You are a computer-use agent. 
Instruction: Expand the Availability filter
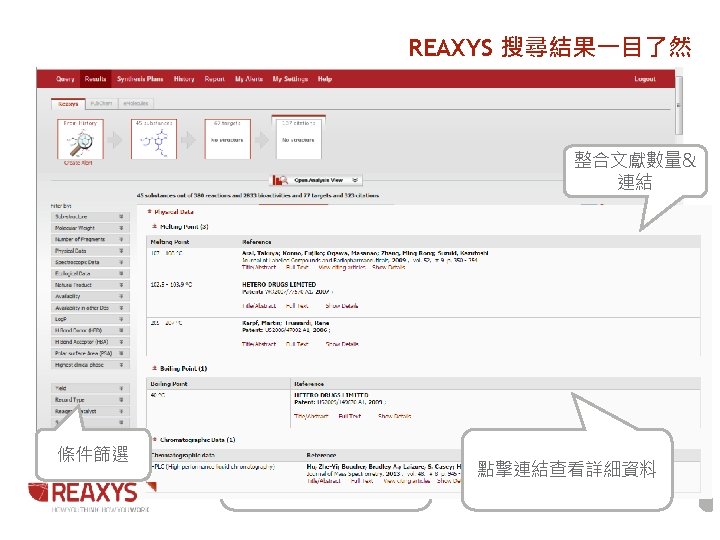[90, 296]
